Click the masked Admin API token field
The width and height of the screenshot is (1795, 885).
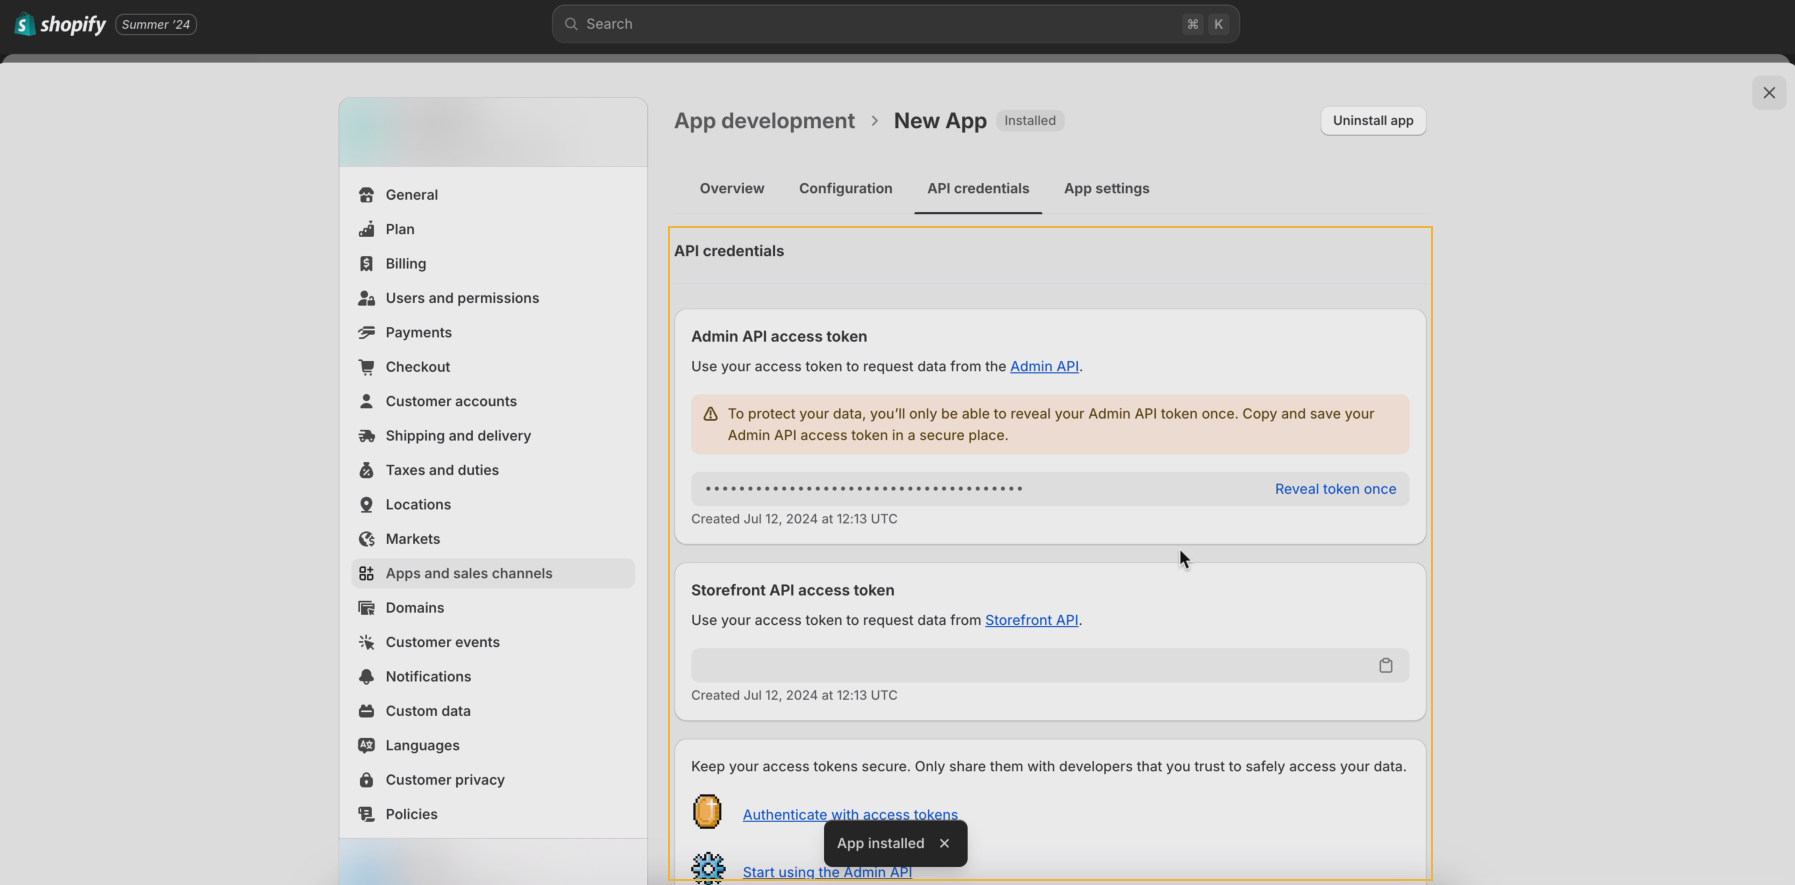pyautogui.click(x=1050, y=489)
